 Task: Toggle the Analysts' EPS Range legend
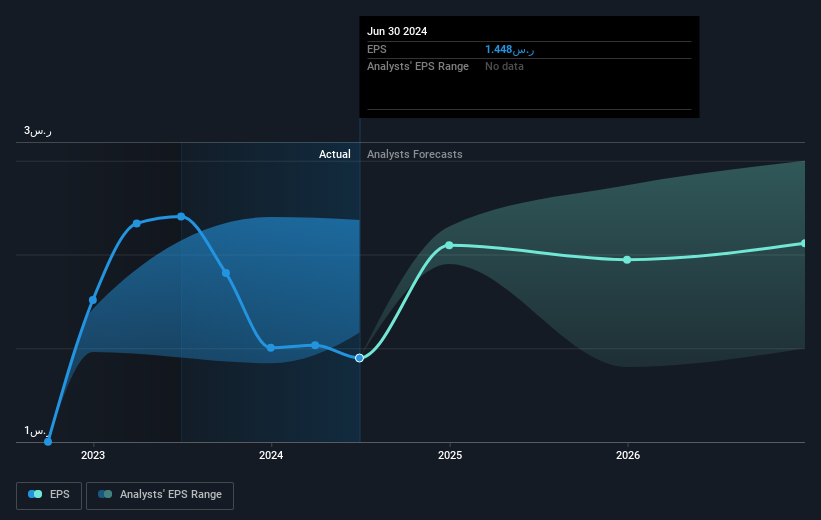point(160,495)
